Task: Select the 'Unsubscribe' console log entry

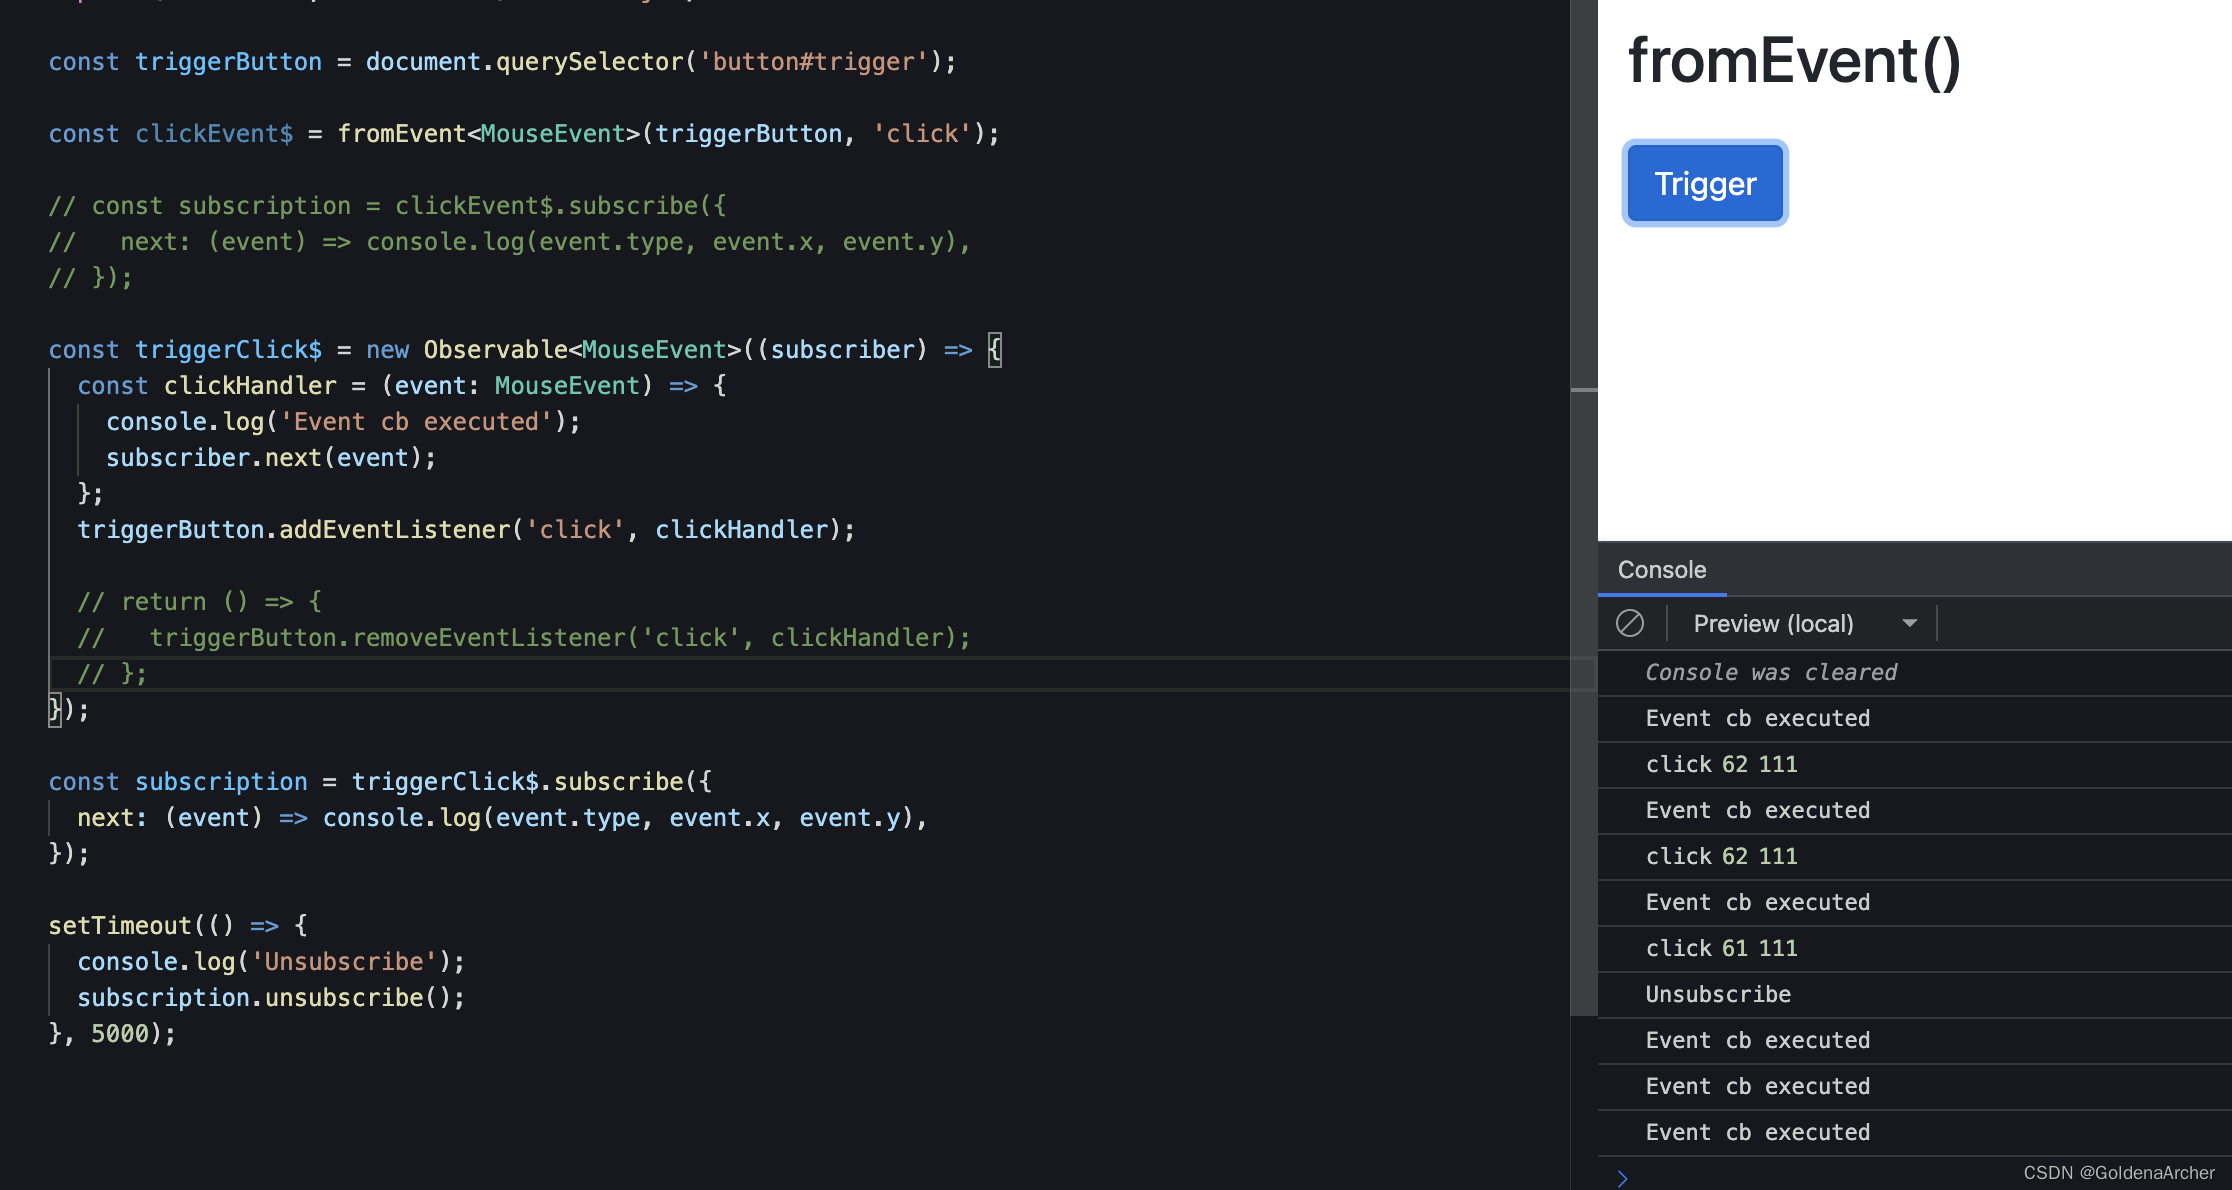Action: (1718, 995)
